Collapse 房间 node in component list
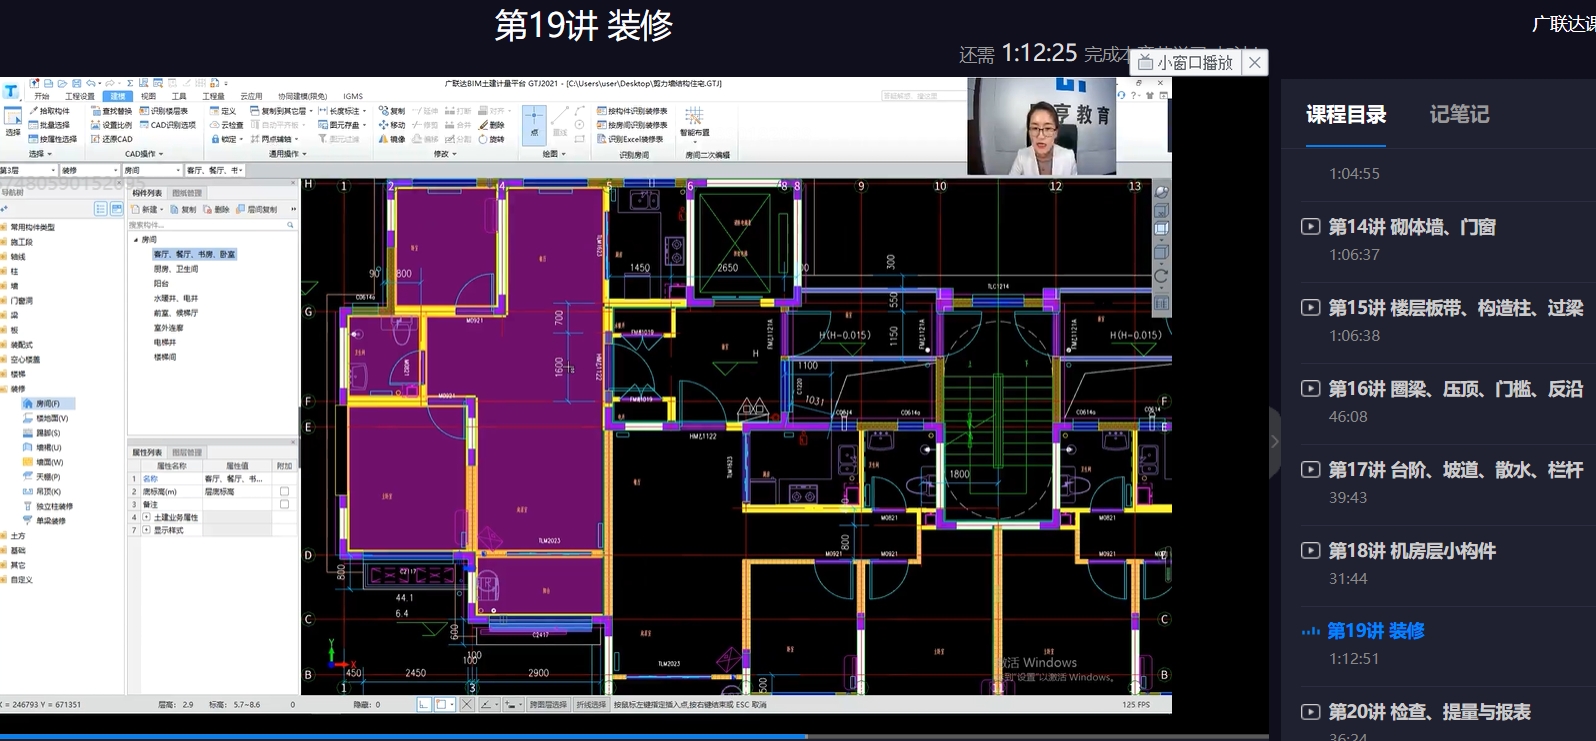The height and width of the screenshot is (741, 1596). (136, 240)
